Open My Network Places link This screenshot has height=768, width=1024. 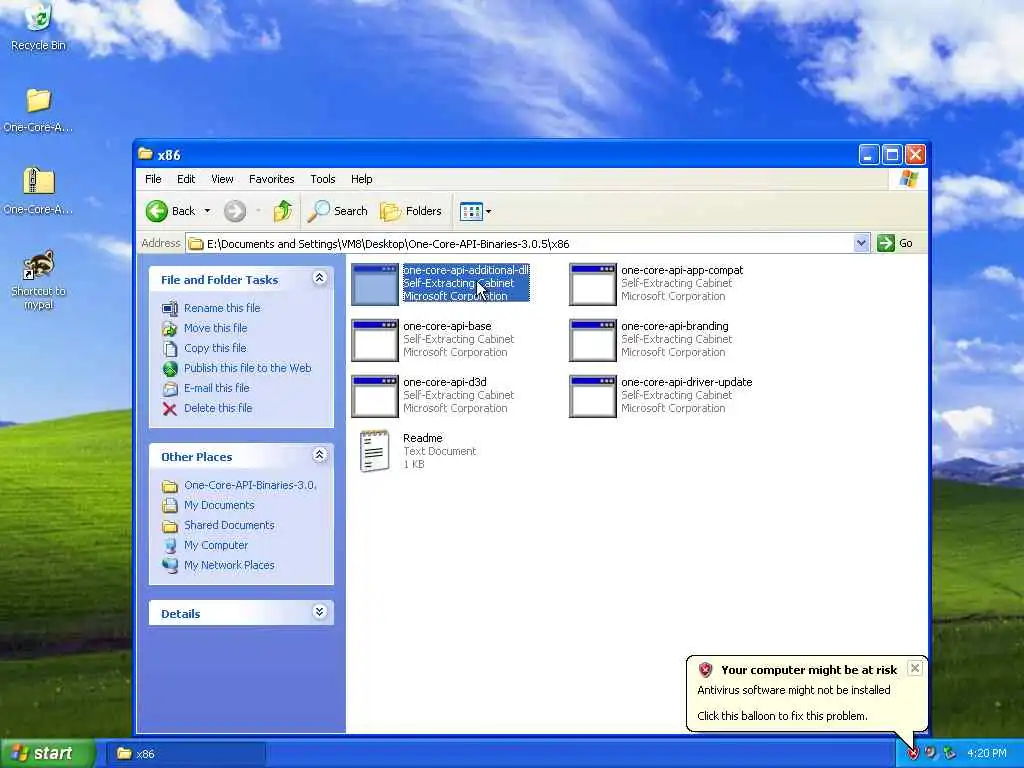point(229,566)
